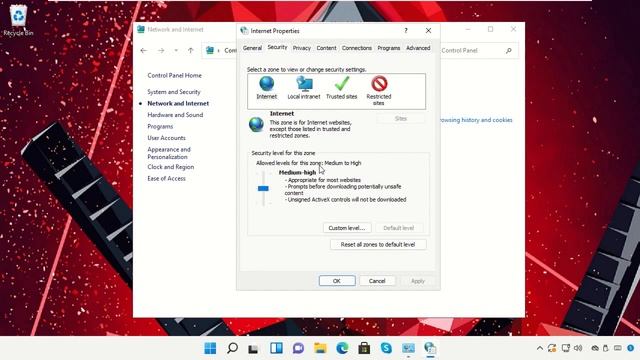The height and width of the screenshot is (360, 640).
Task: Switch to the Security tab
Action: [278, 47]
